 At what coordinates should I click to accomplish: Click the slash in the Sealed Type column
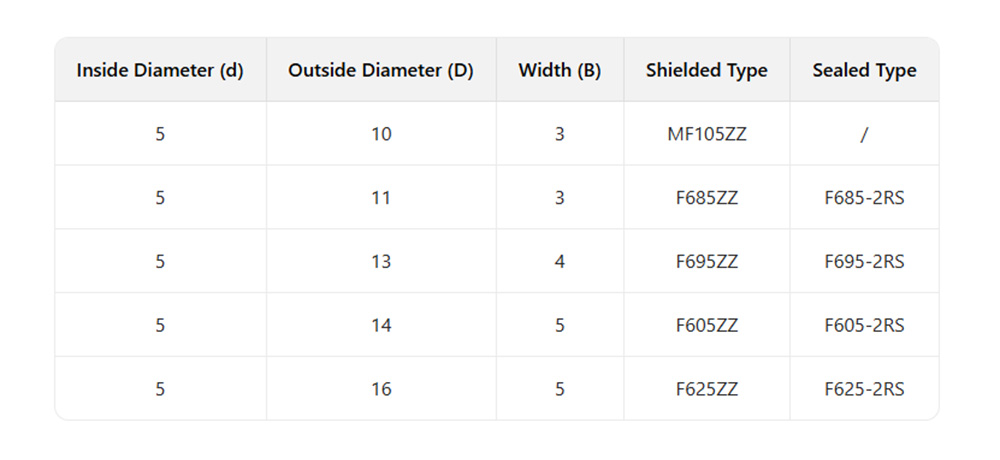(x=864, y=134)
